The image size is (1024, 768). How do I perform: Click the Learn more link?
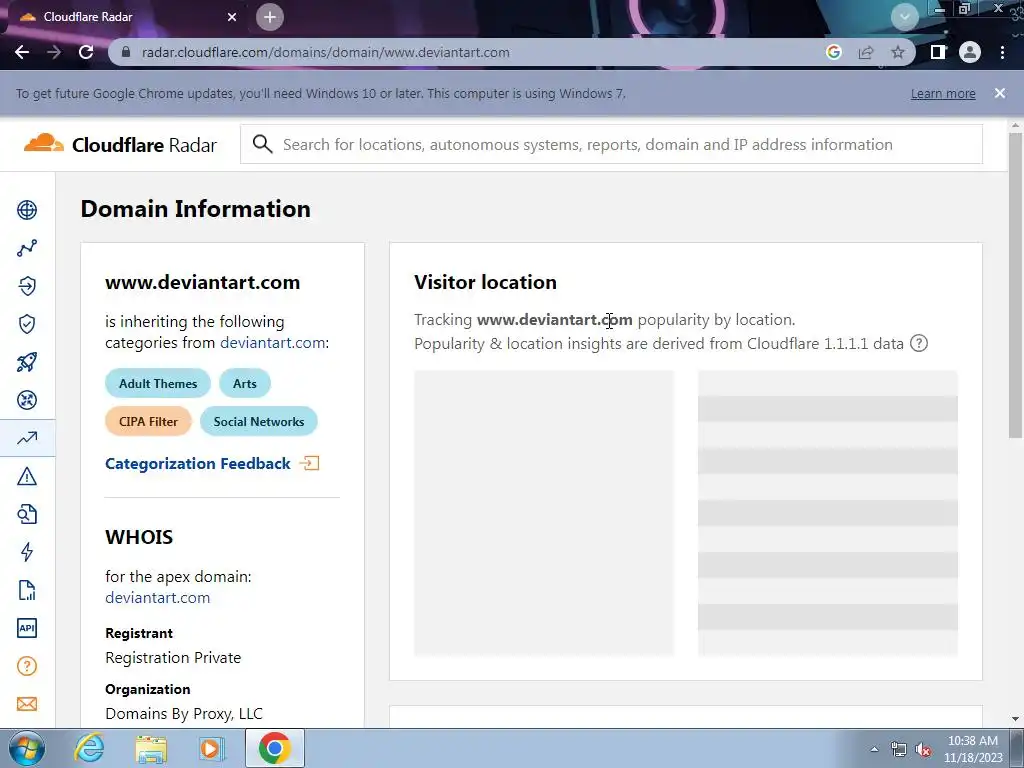[943, 93]
